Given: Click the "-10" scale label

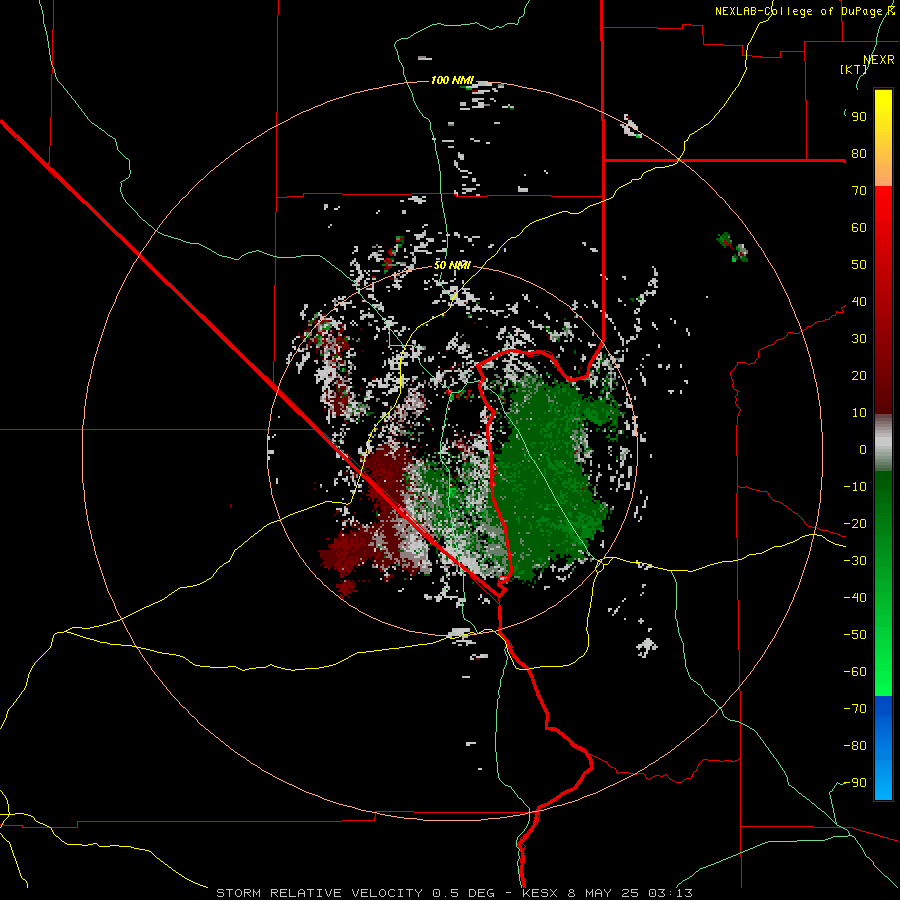Looking at the screenshot, I should [x=855, y=487].
